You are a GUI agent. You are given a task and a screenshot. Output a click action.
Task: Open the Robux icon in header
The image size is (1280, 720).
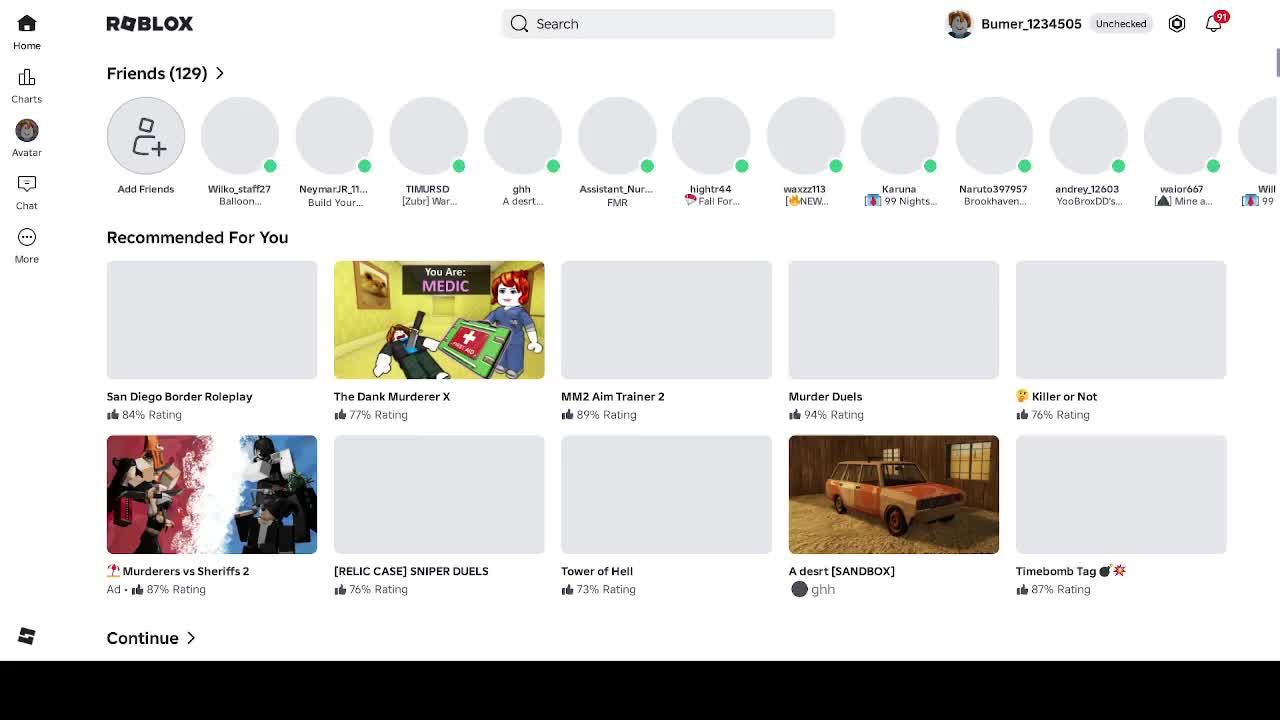1177,24
